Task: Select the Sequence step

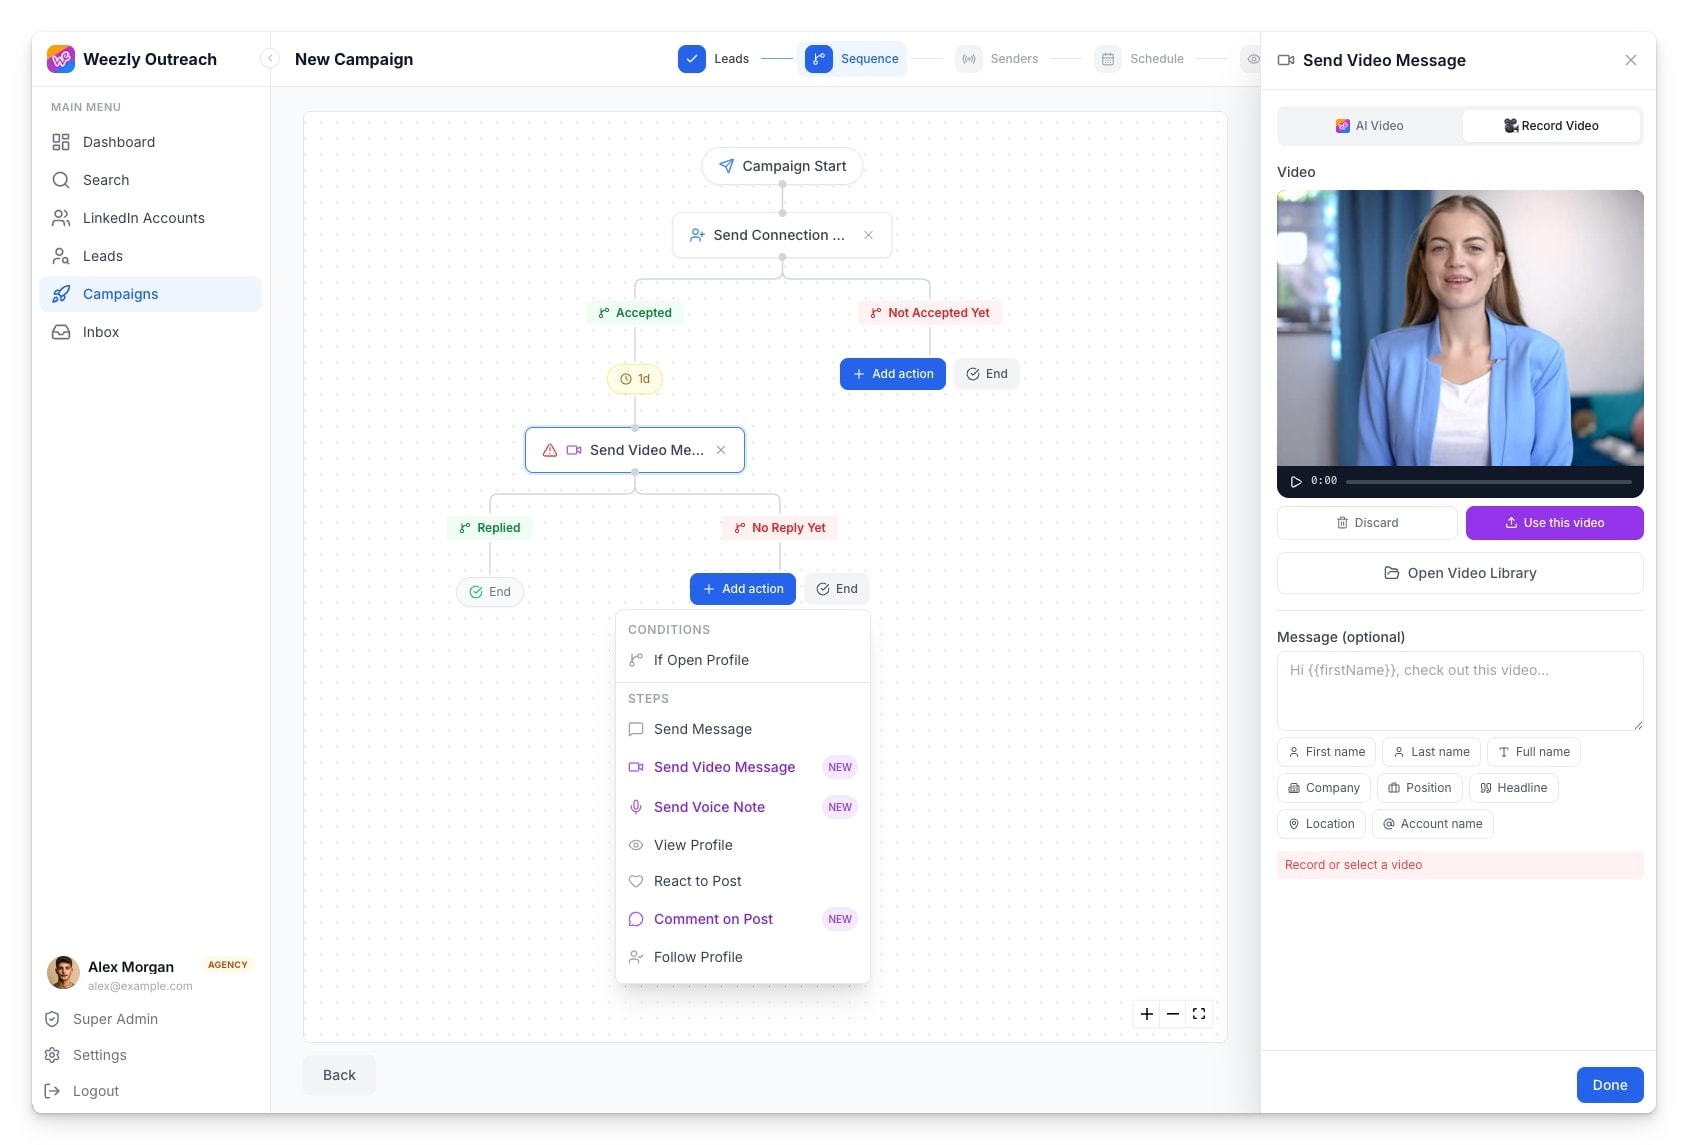Action: (x=852, y=59)
